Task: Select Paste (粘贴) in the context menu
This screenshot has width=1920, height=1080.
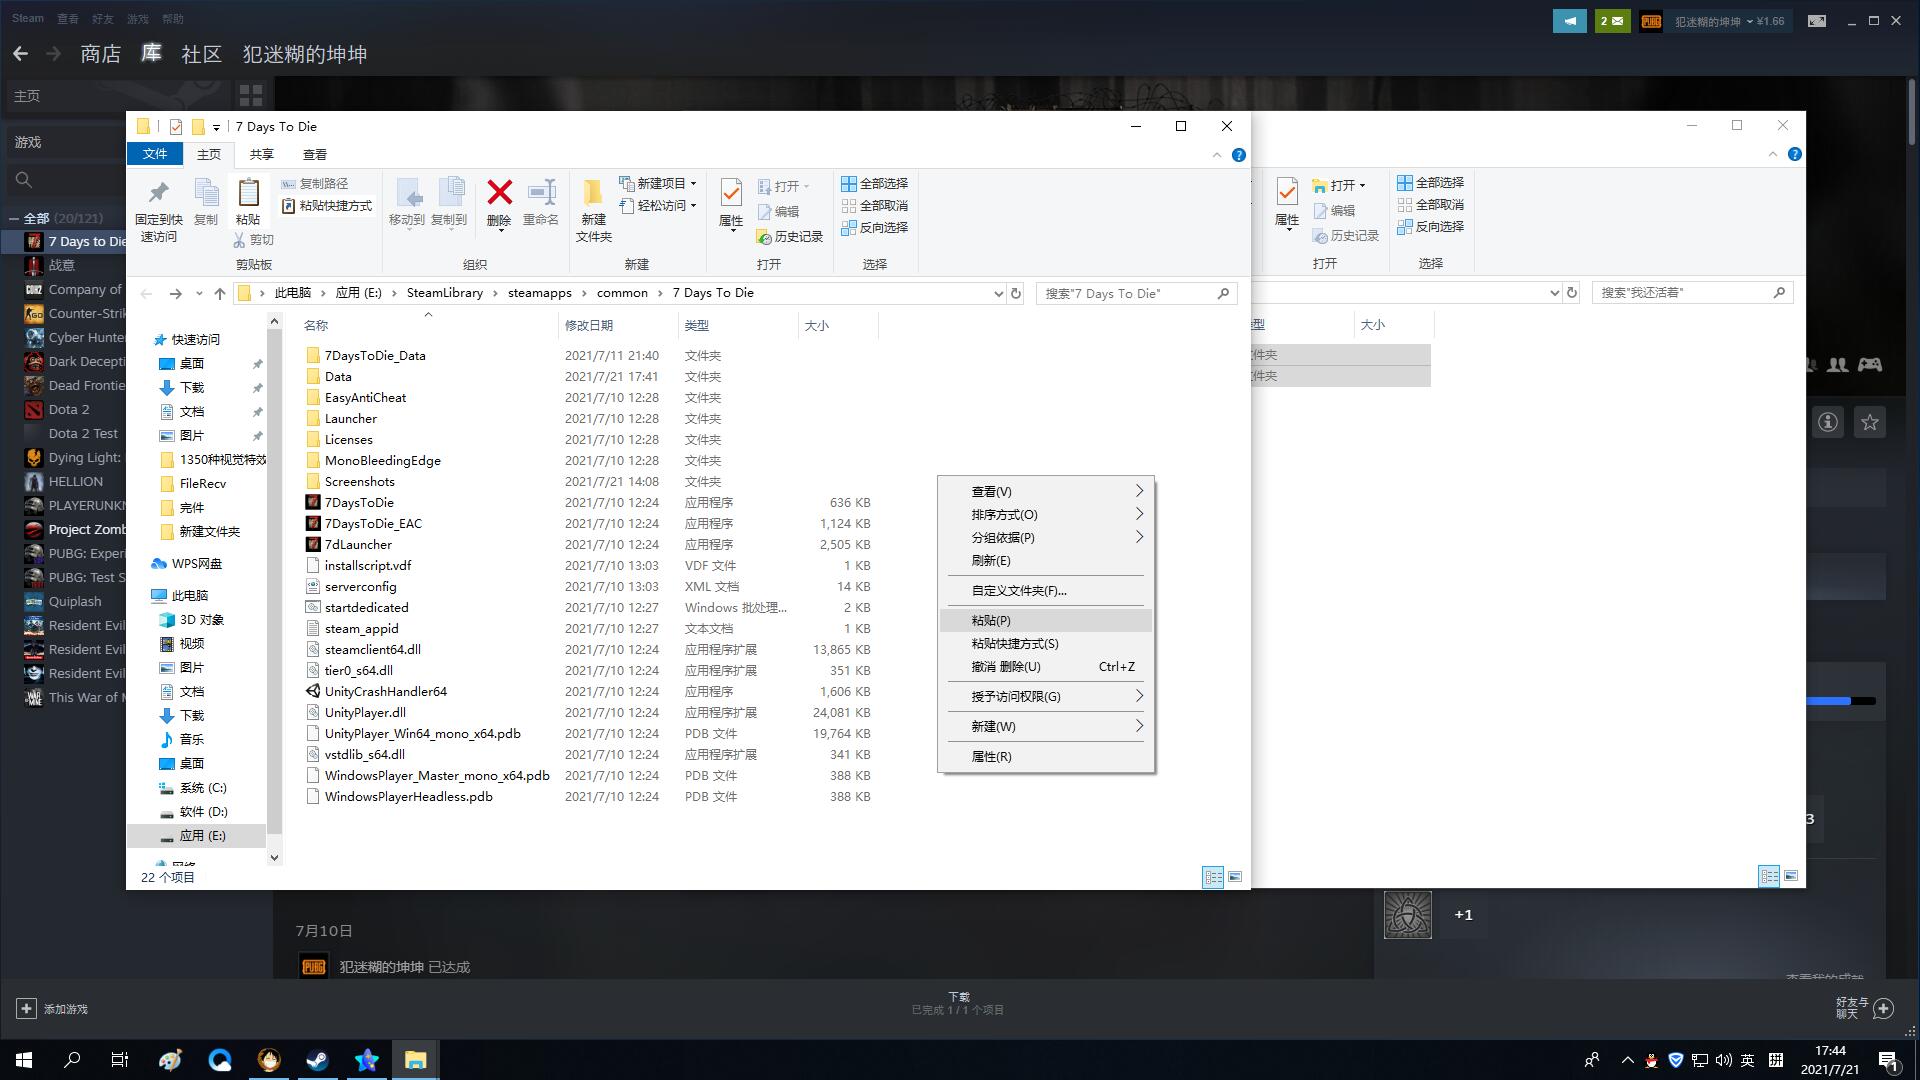Action: coord(1046,621)
